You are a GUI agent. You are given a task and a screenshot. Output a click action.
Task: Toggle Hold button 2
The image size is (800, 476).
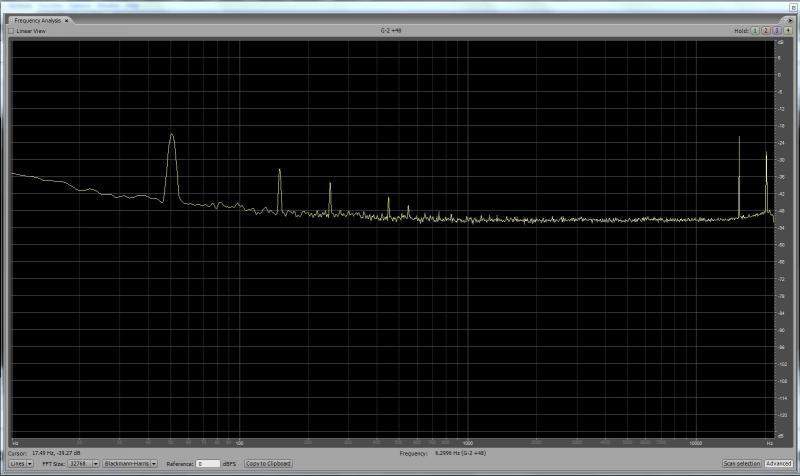coord(766,31)
